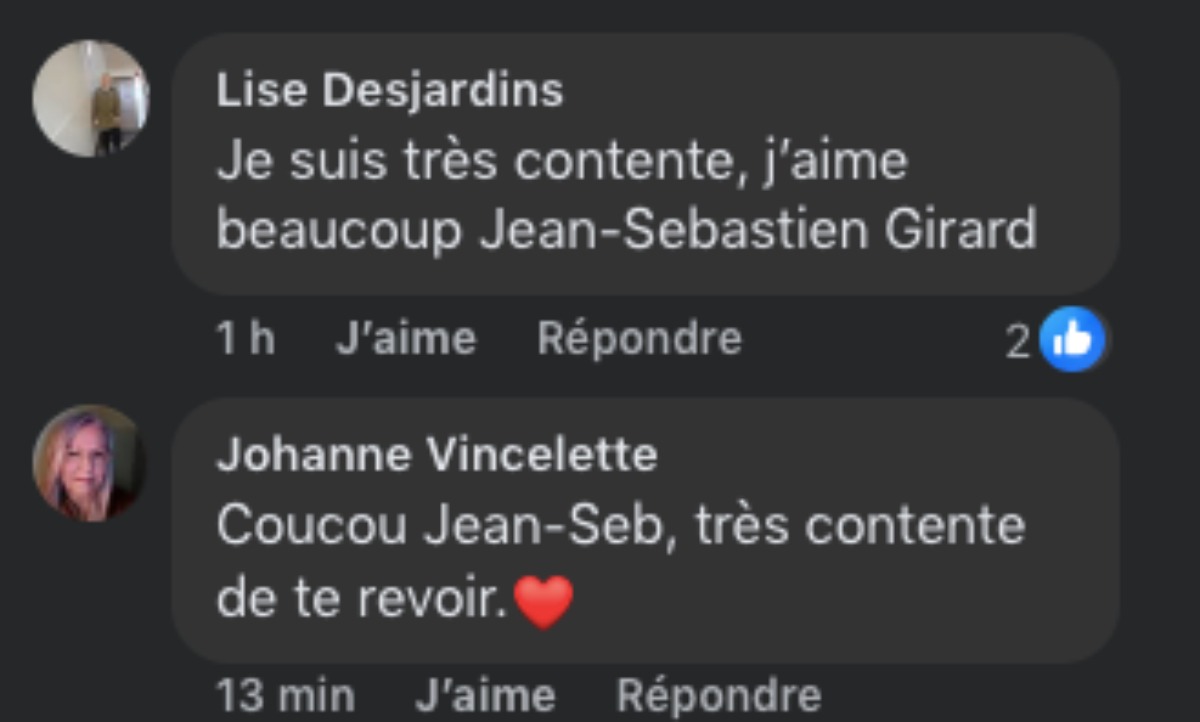Open Lise Desjardins' profile picture
The height and width of the screenshot is (722, 1200).
[x=91, y=98]
